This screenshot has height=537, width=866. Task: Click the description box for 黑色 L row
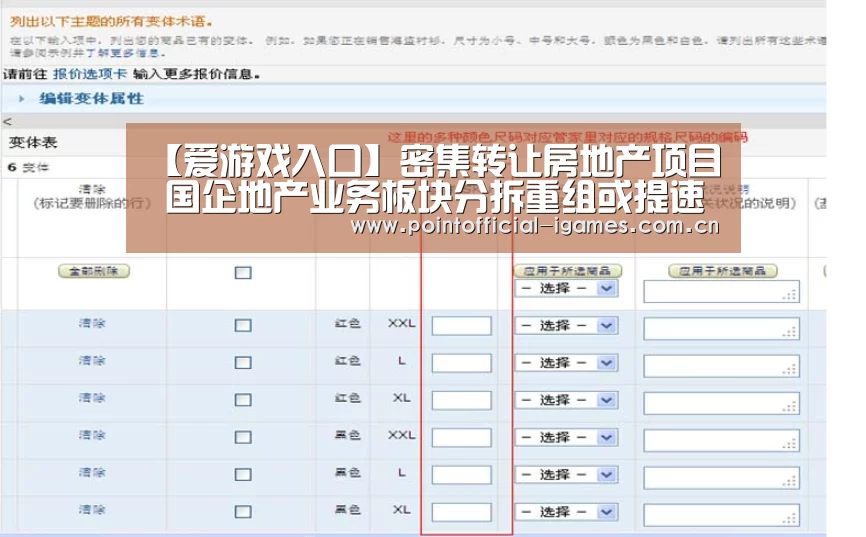[x=721, y=478]
